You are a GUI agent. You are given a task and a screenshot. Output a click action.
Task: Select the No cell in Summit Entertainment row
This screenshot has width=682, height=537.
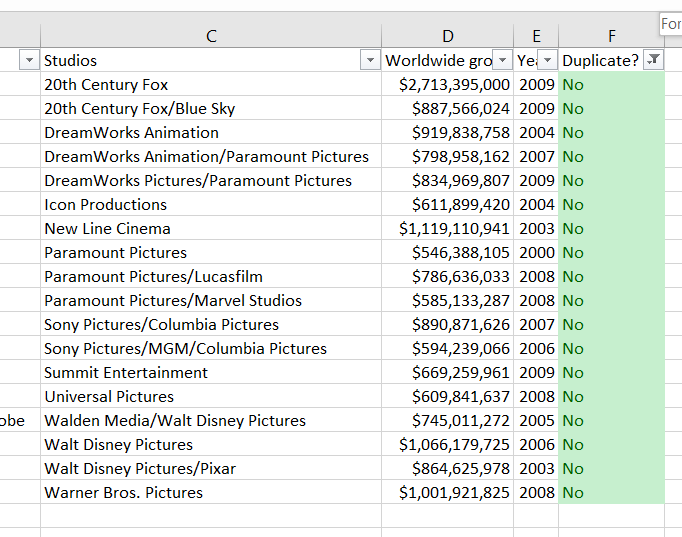point(612,372)
